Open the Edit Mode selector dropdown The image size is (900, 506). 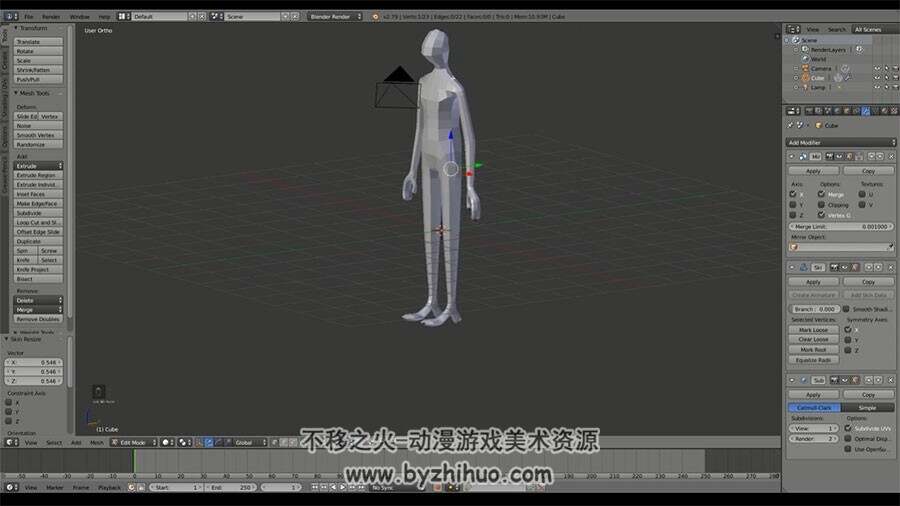tap(134, 442)
